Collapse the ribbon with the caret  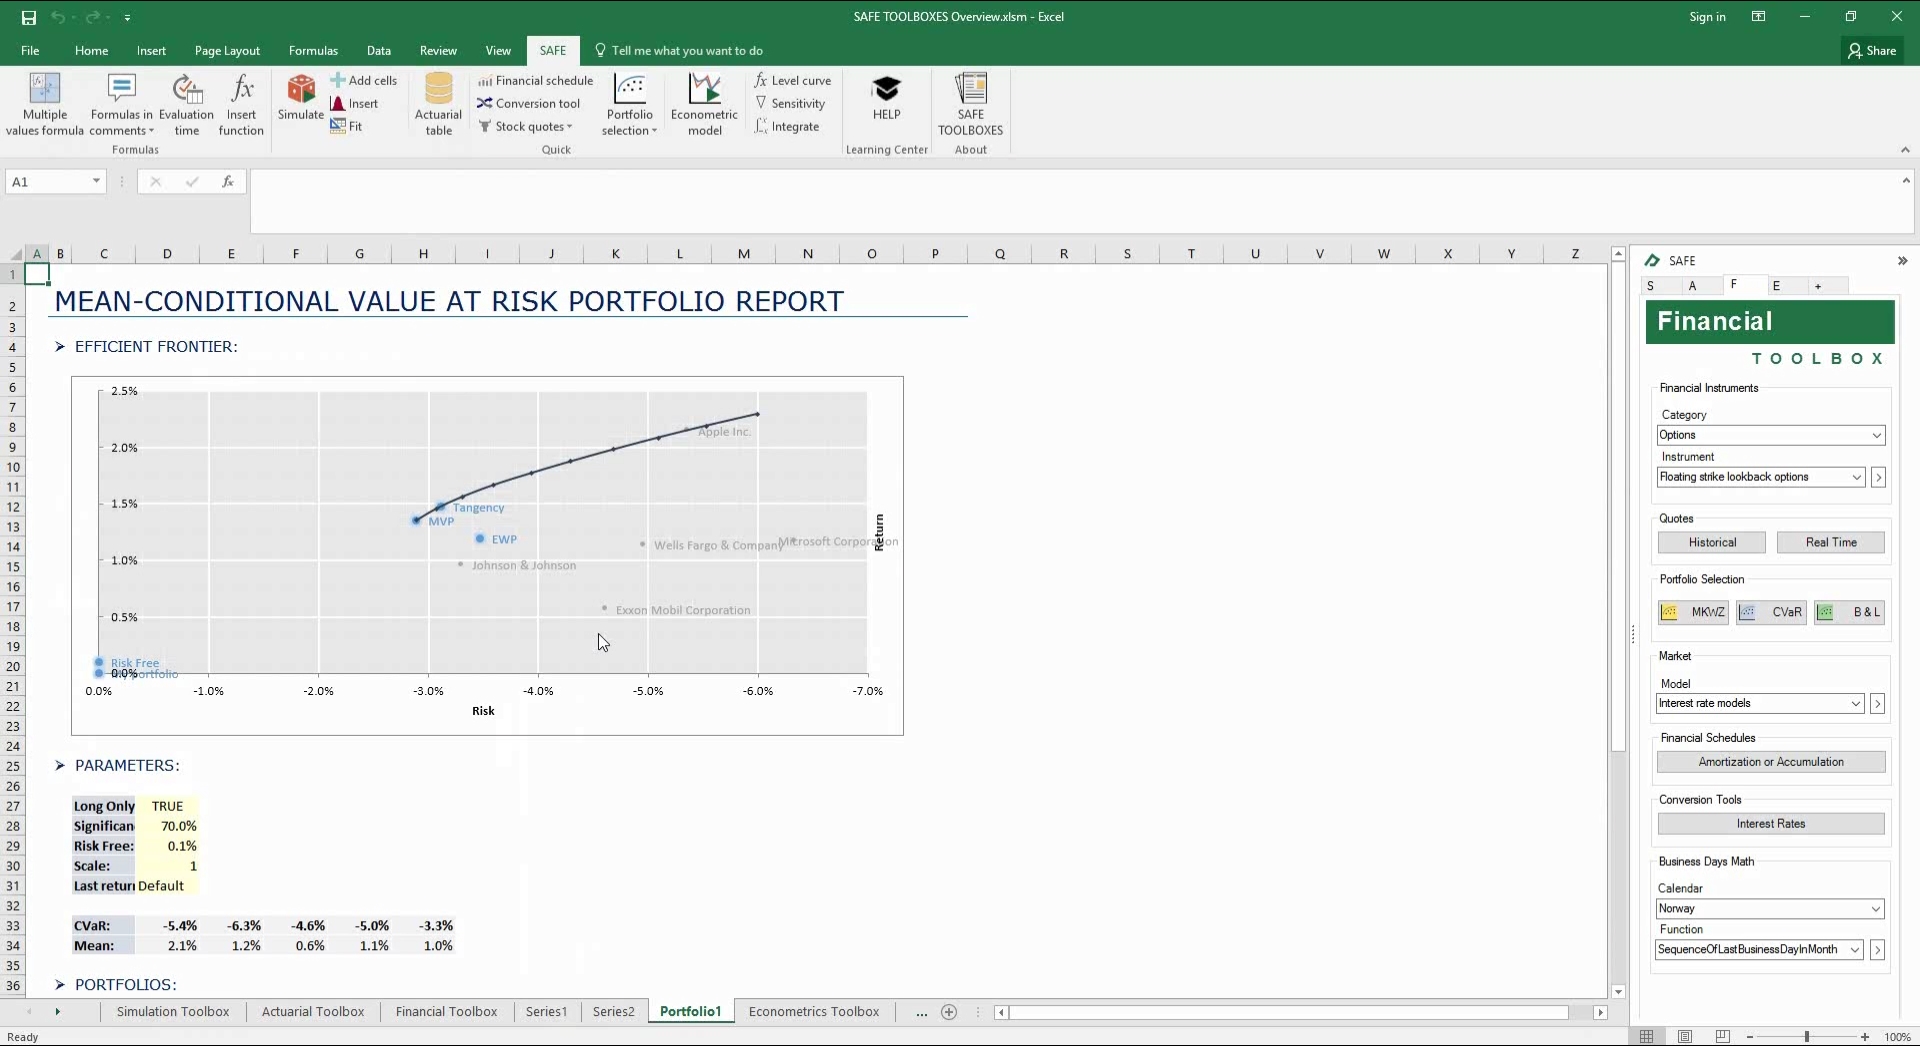(1904, 150)
